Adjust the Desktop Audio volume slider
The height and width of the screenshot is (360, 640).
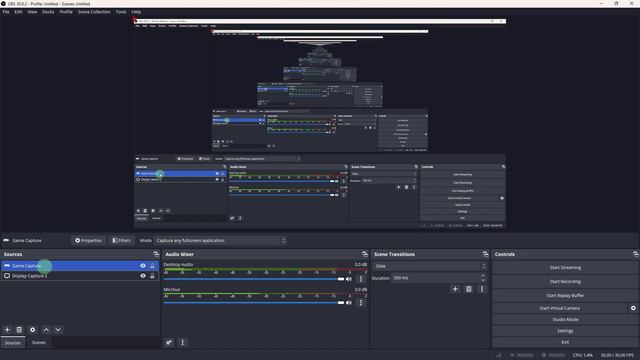253,279
